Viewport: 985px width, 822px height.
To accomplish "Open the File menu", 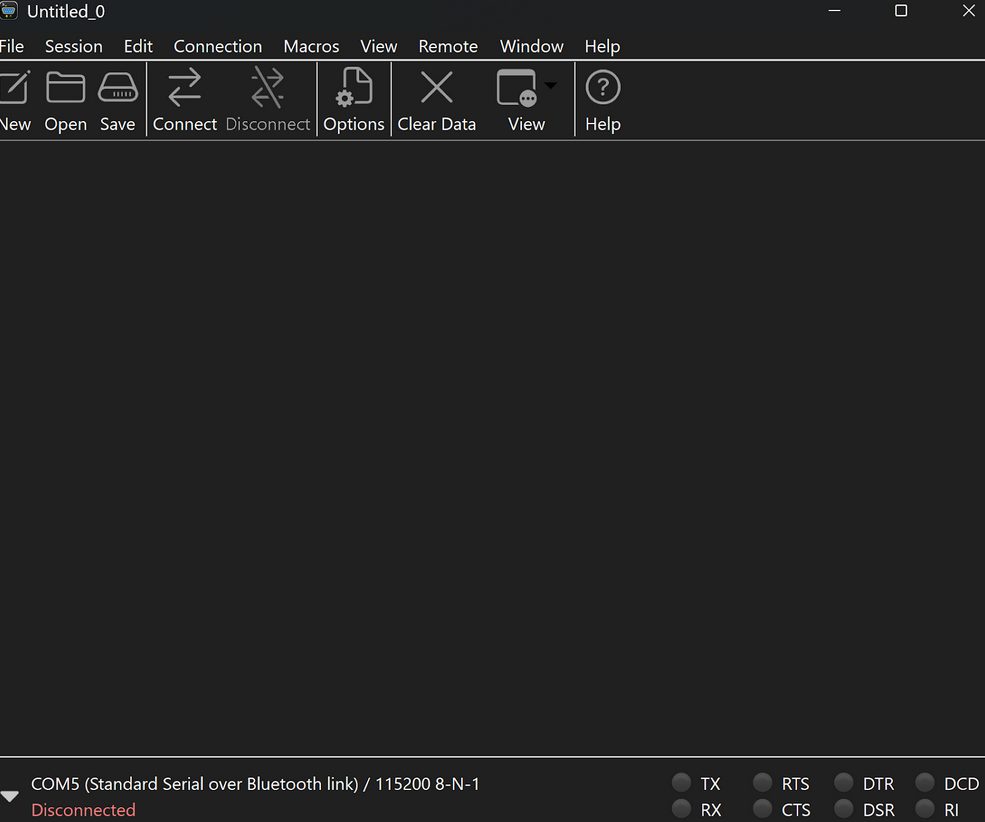I will pyautogui.click(x=11, y=46).
